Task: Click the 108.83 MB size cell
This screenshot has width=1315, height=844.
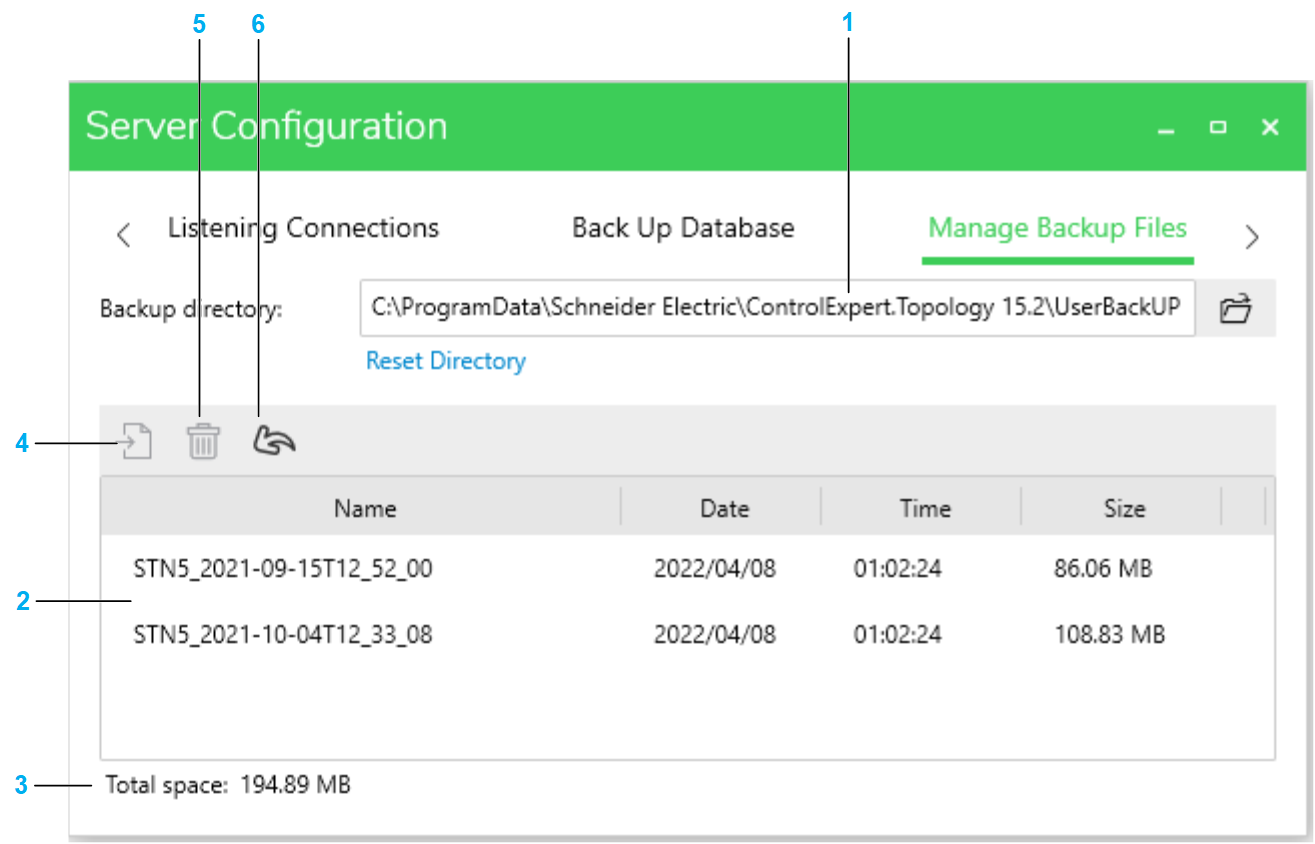Action: click(x=1110, y=634)
